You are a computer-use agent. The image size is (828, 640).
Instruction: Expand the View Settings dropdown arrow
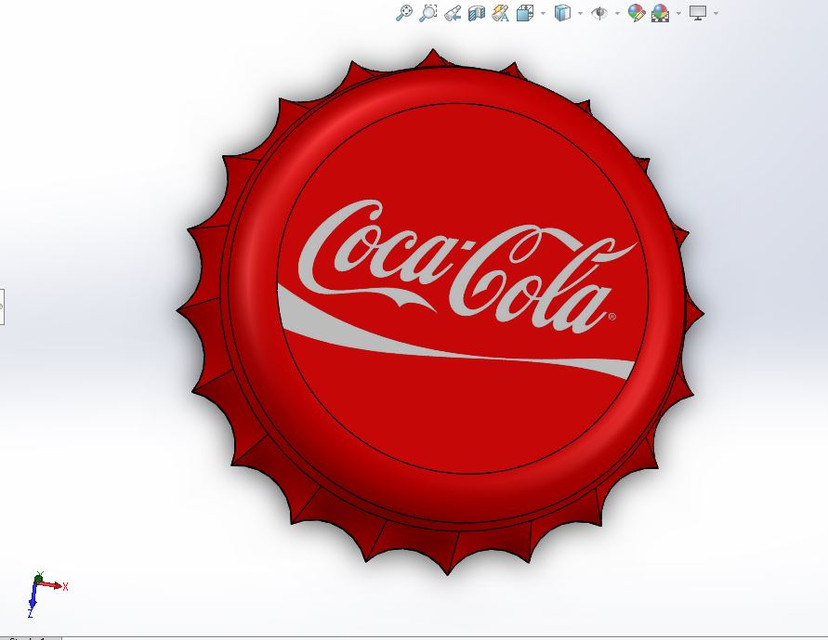pos(714,13)
